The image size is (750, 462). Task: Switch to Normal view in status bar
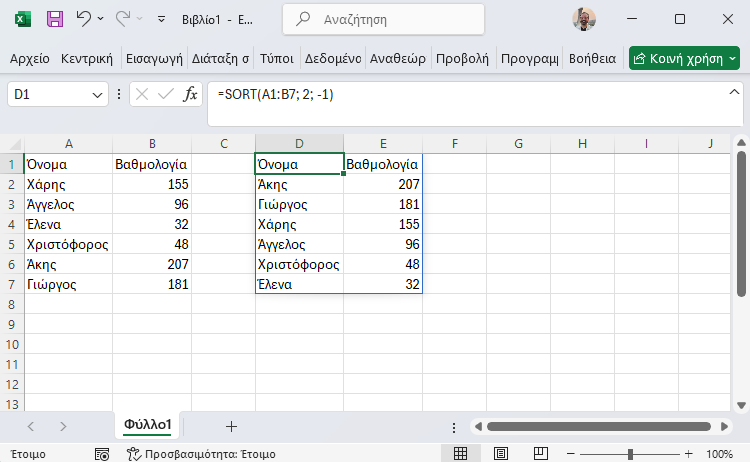click(460, 453)
